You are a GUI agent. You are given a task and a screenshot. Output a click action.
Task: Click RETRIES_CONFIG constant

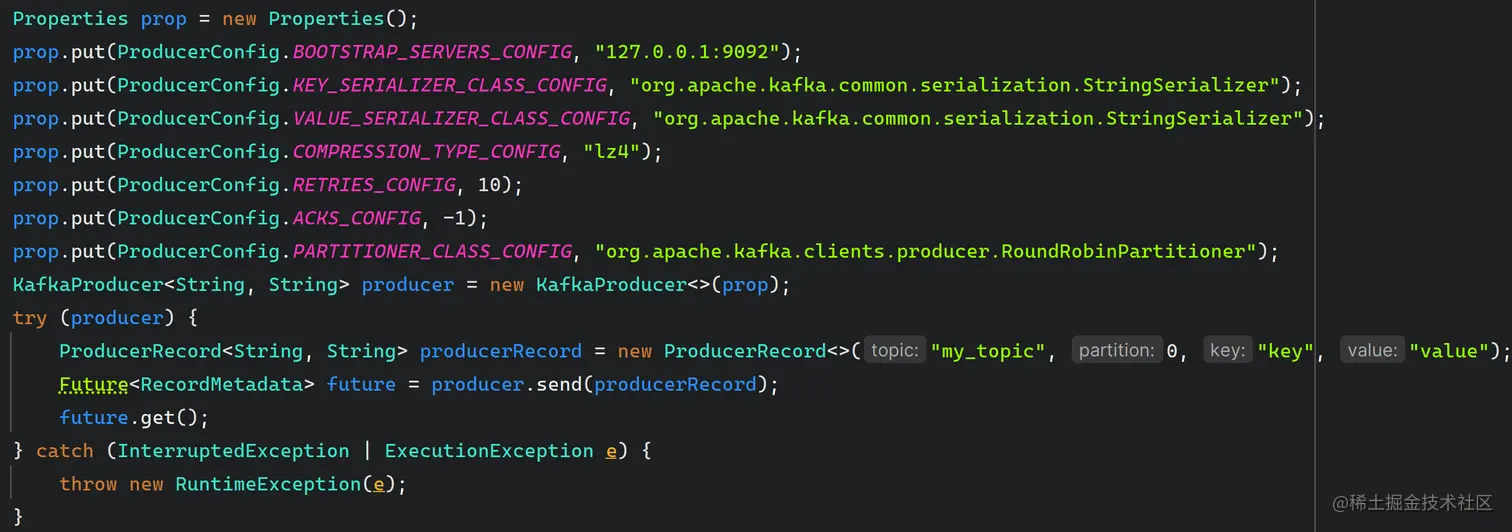click(x=374, y=184)
